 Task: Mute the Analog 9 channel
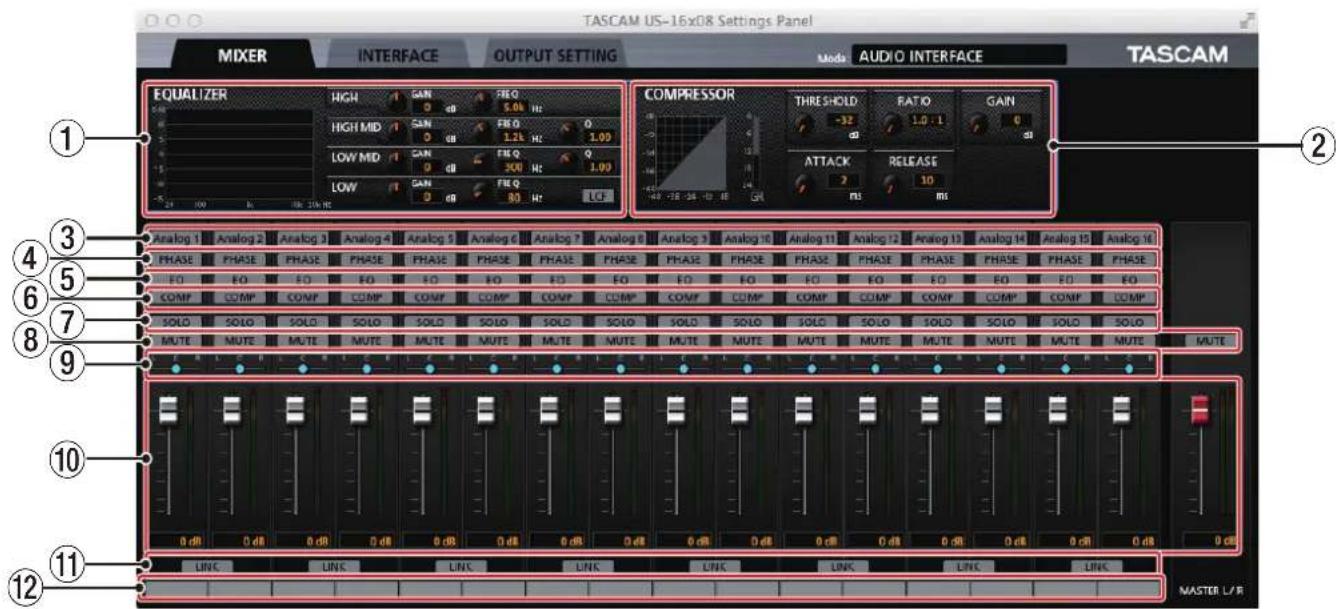tap(684, 341)
